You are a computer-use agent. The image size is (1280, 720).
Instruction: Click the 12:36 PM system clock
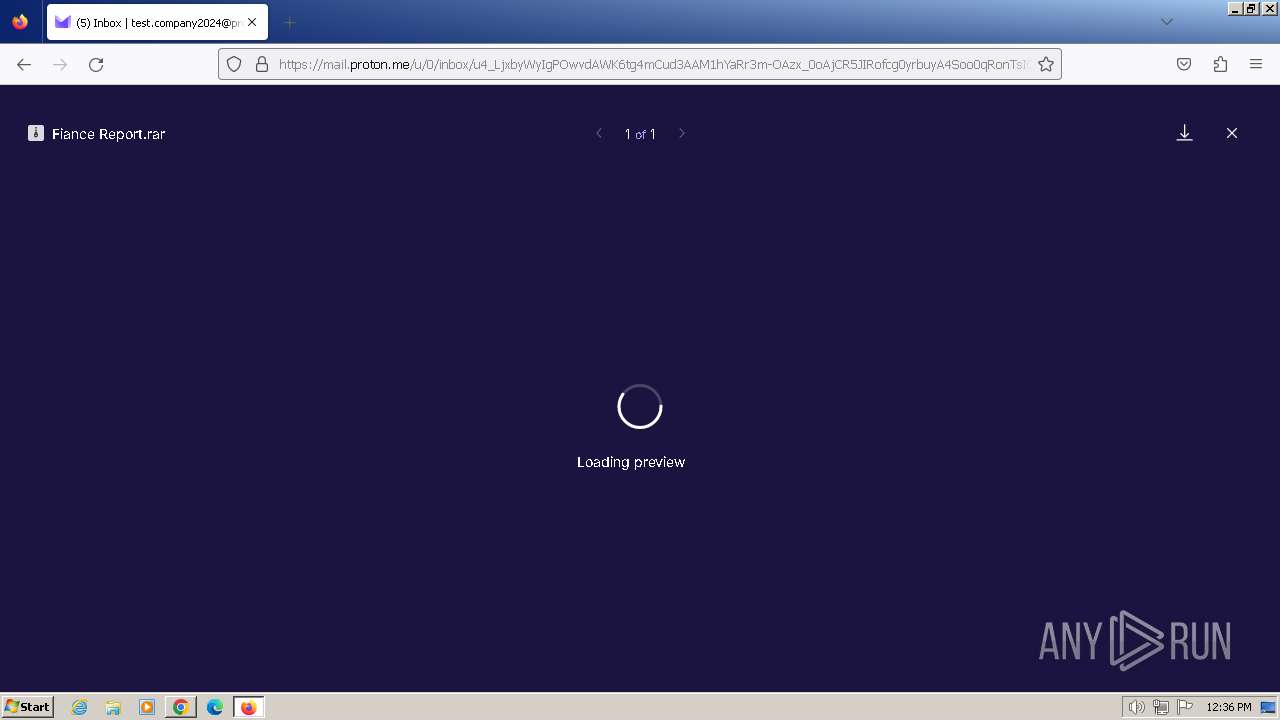[1229, 707]
